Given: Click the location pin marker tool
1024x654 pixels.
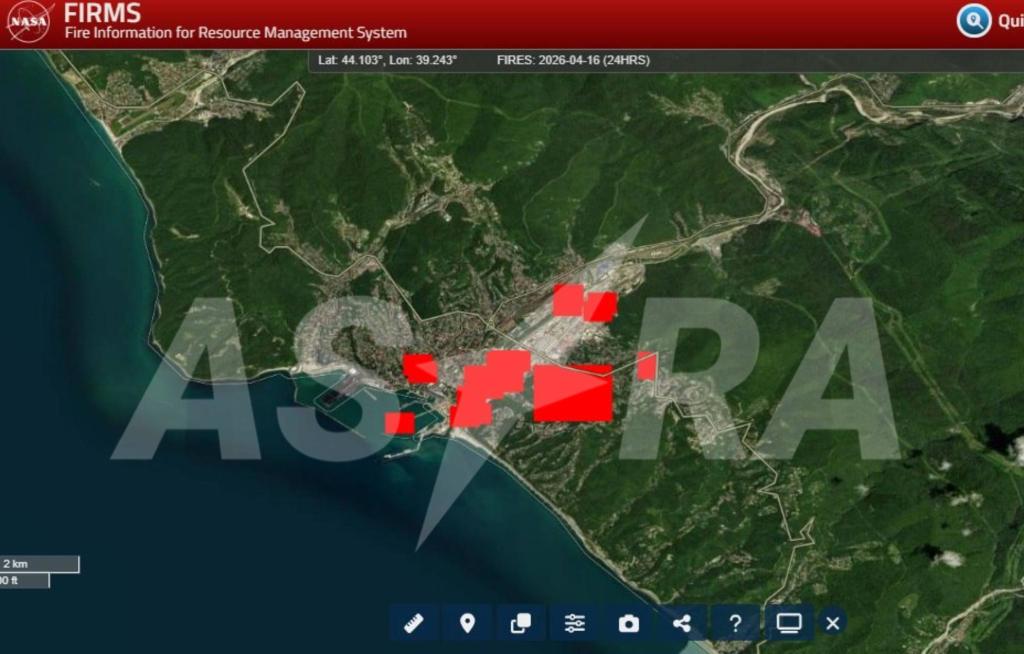Looking at the screenshot, I should click(467, 623).
